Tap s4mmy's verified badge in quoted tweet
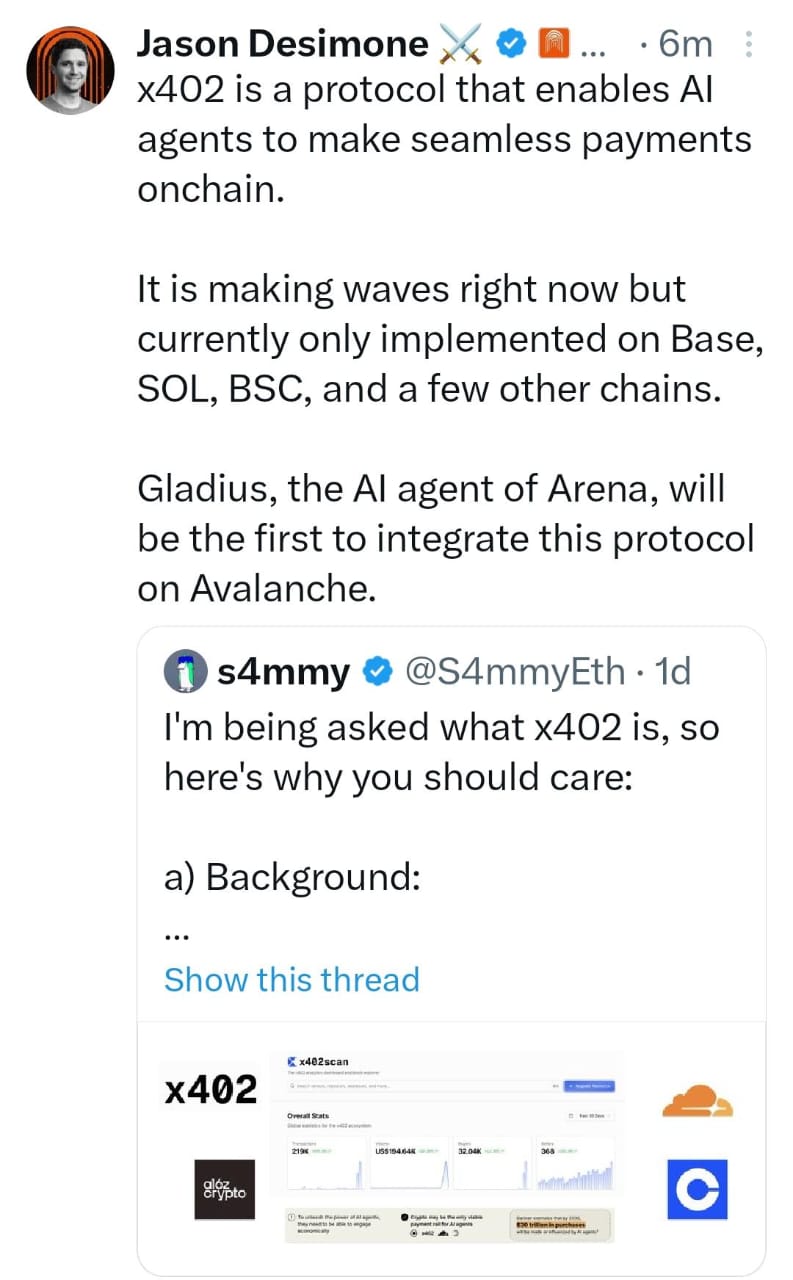 [x=376, y=673]
